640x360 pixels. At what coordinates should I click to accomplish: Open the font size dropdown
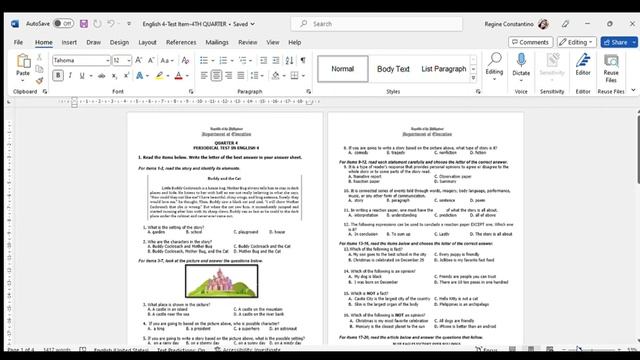pyautogui.click(x=129, y=60)
